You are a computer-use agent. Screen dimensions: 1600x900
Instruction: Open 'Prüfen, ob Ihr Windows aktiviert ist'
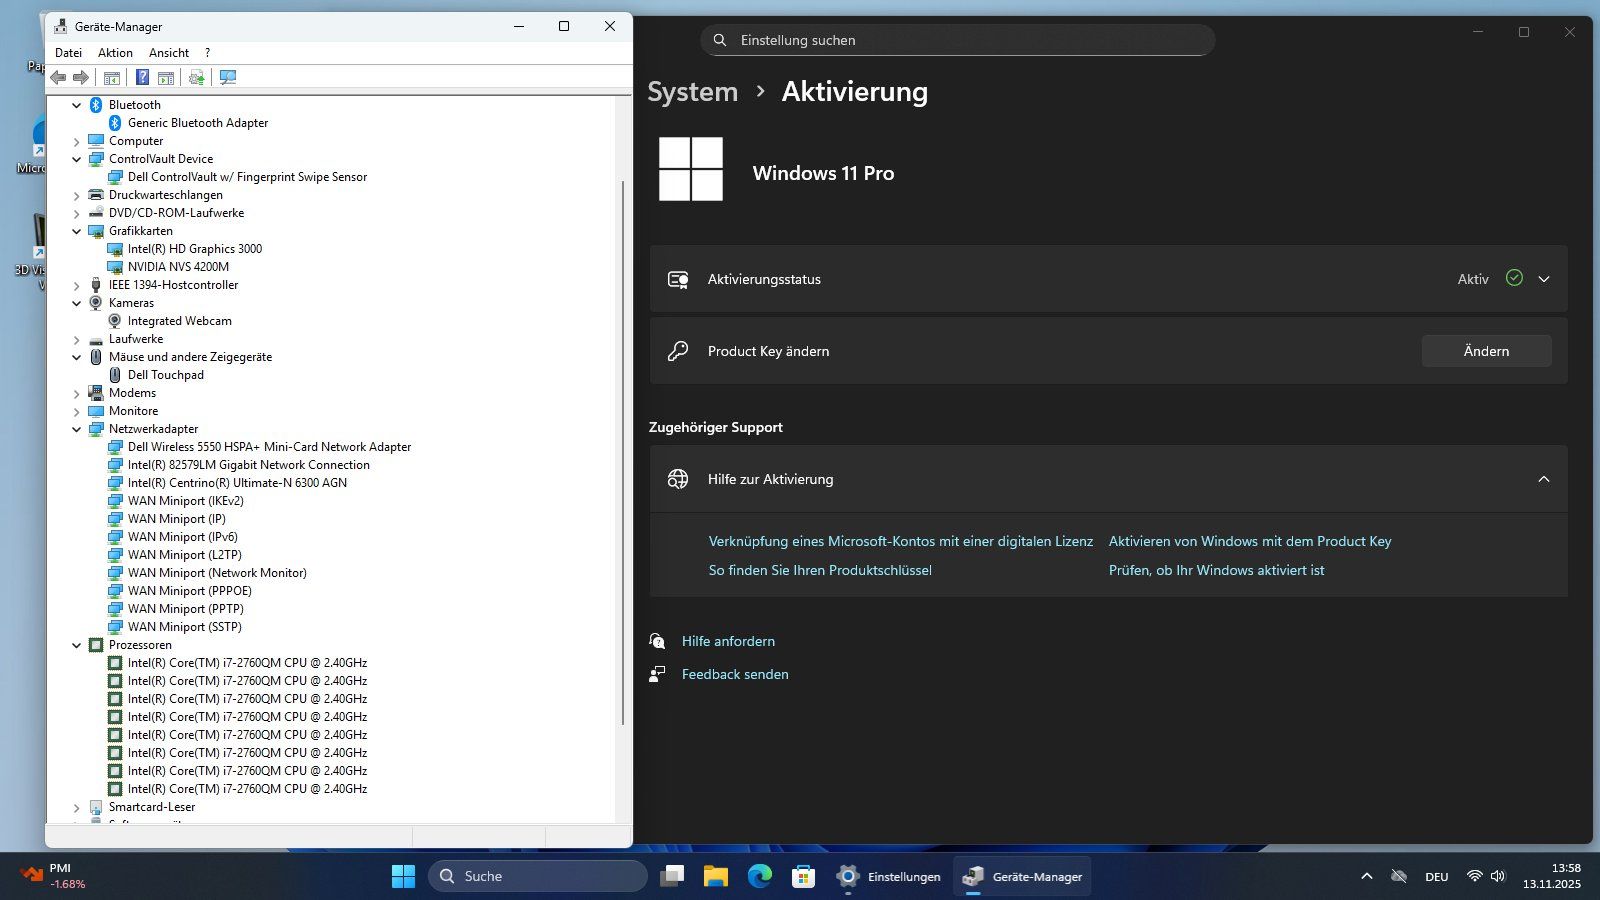coord(1216,570)
